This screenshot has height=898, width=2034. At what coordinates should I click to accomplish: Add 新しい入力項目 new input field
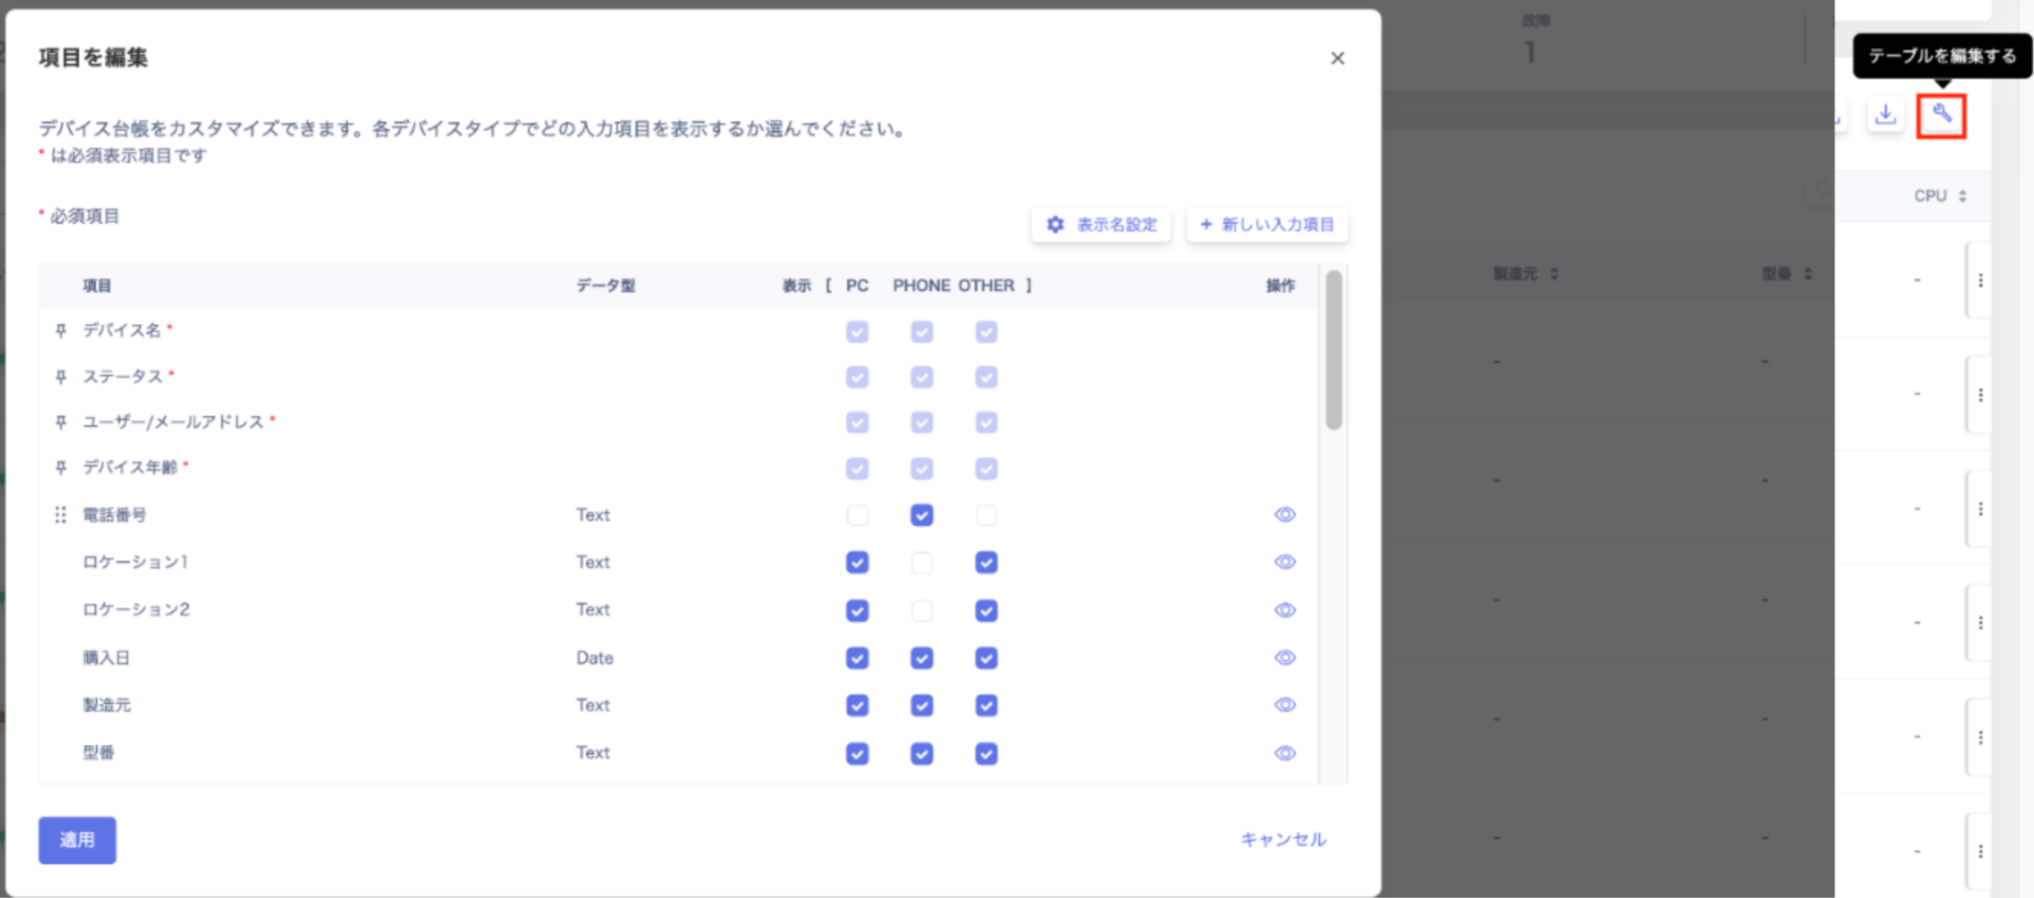[x=1267, y=225]
